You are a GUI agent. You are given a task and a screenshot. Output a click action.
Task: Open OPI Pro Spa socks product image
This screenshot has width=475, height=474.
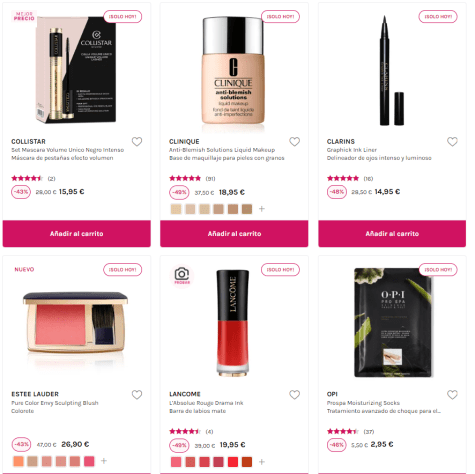[x=393, y=322]
